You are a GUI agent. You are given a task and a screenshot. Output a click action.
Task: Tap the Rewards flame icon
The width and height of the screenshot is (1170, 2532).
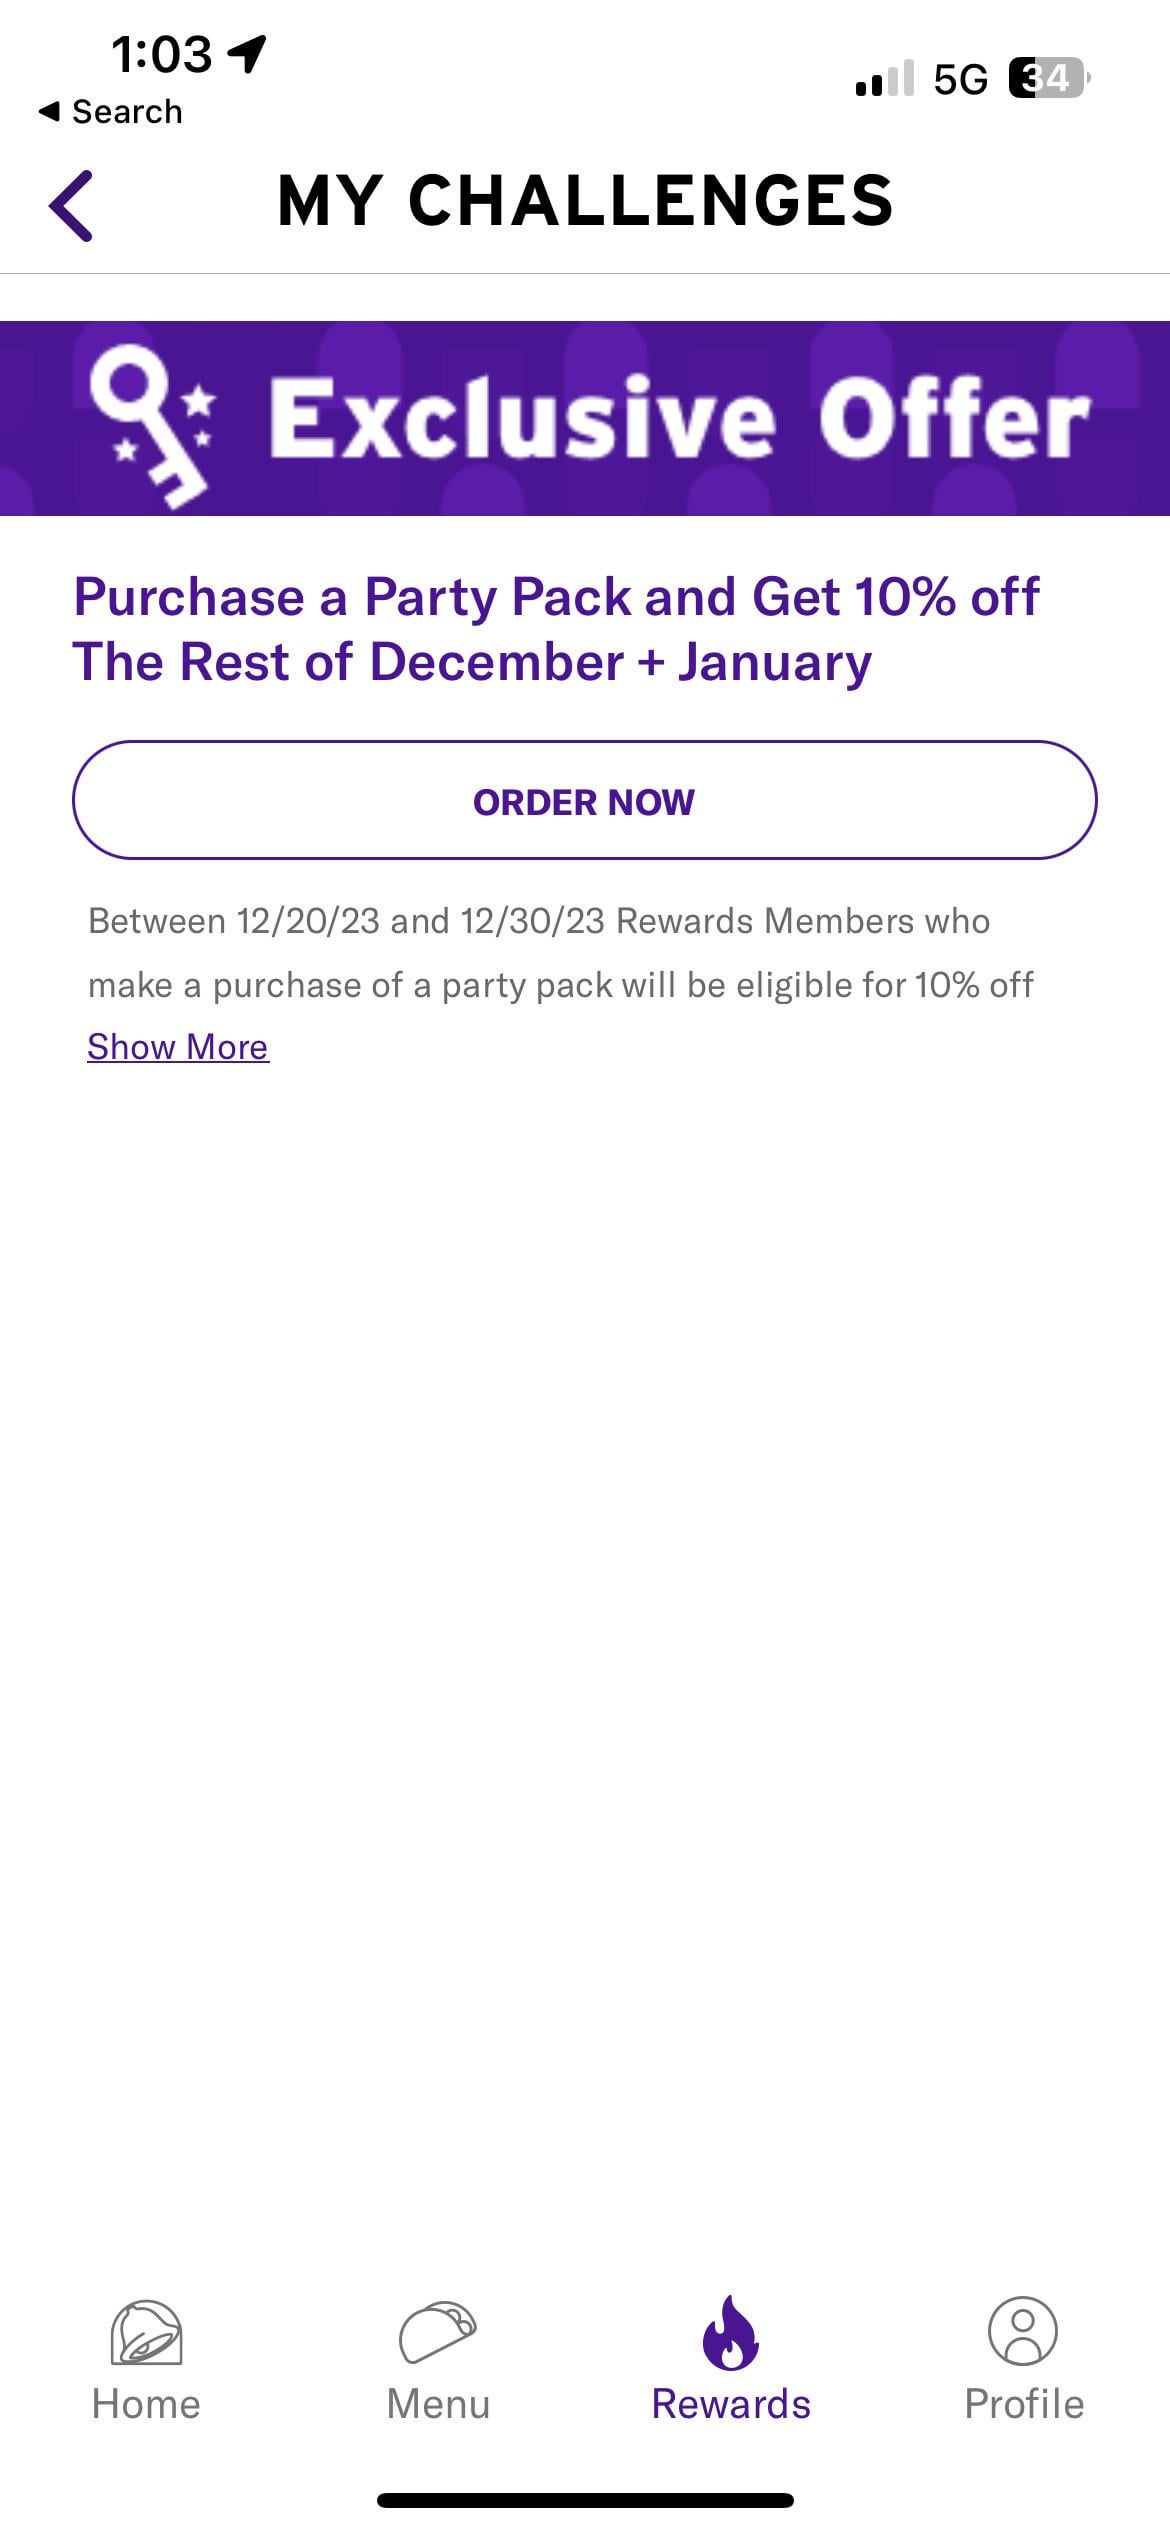(x=731, y=2332)
